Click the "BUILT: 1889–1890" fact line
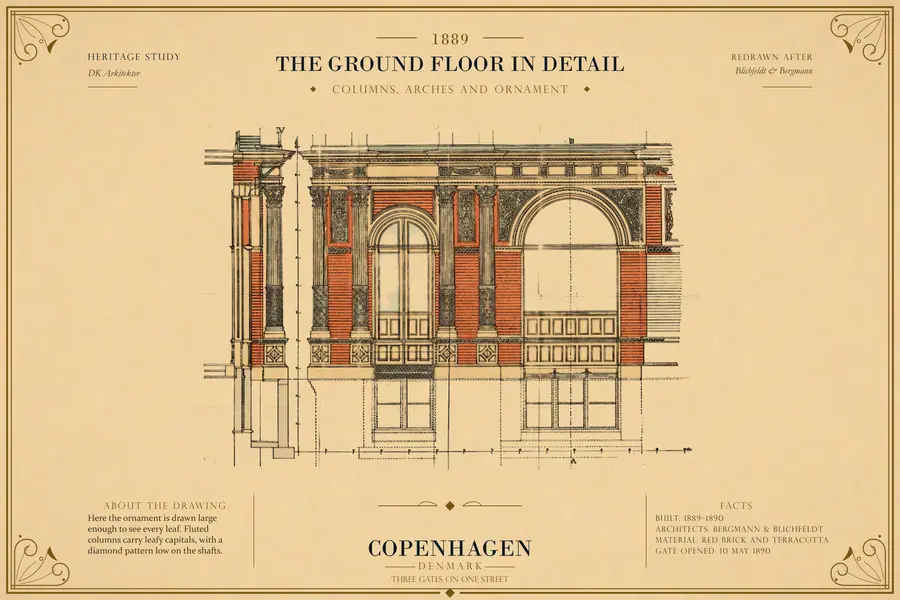This screenshot has height=600, width=900. click(689, 518)
